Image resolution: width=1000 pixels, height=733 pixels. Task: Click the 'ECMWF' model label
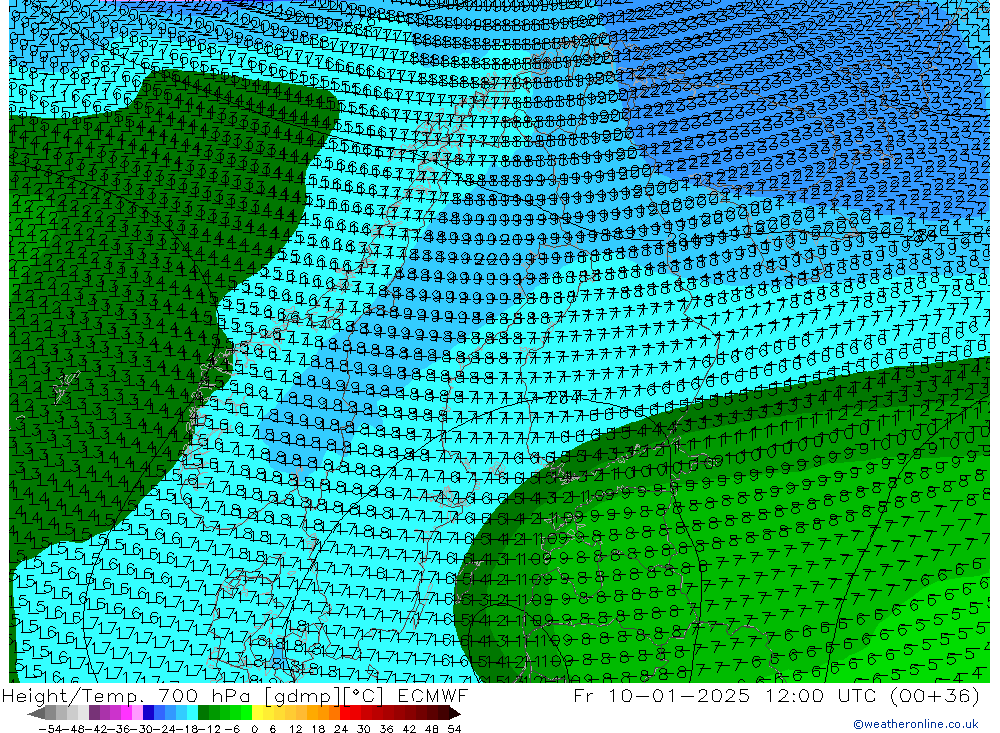pyautogui.click(x=432, y=695)
